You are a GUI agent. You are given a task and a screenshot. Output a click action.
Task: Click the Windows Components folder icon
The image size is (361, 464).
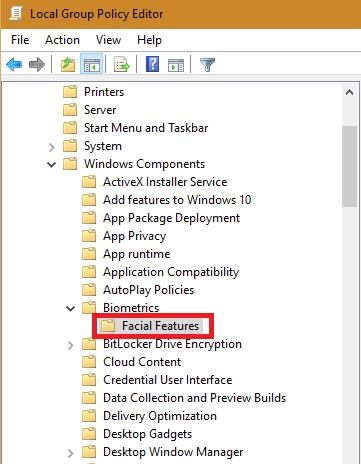(x=70, y=164)
